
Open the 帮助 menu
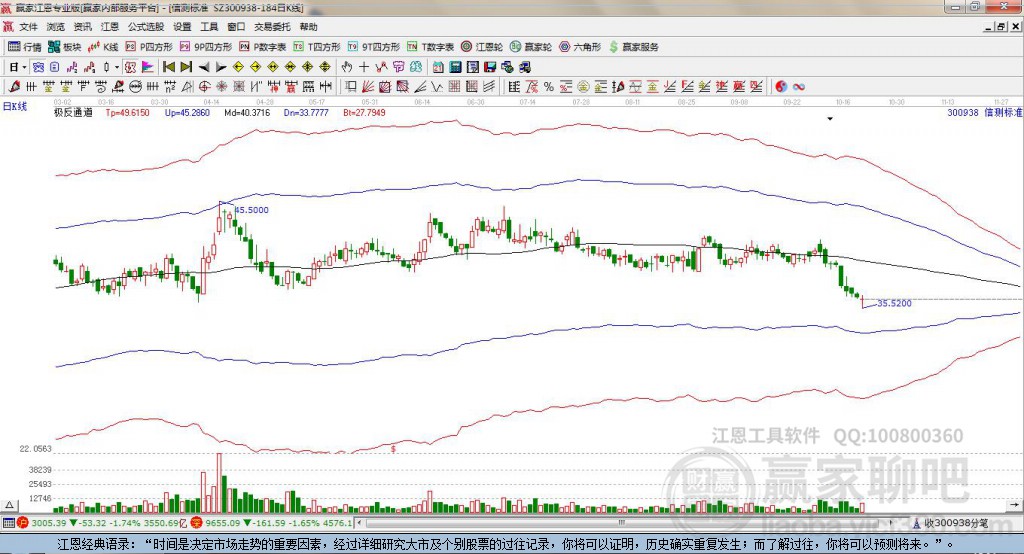point(308,27)
